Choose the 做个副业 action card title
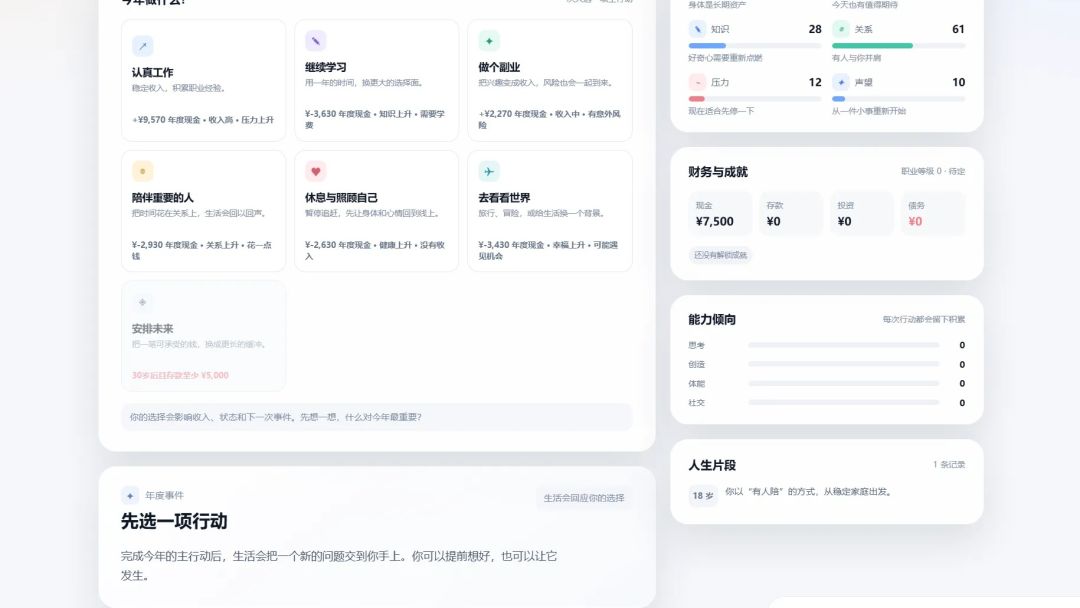 coord(499,67)
